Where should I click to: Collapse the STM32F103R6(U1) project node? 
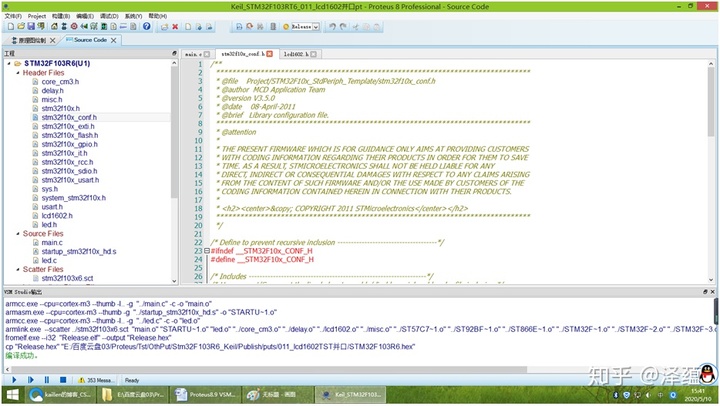[9, 63]
